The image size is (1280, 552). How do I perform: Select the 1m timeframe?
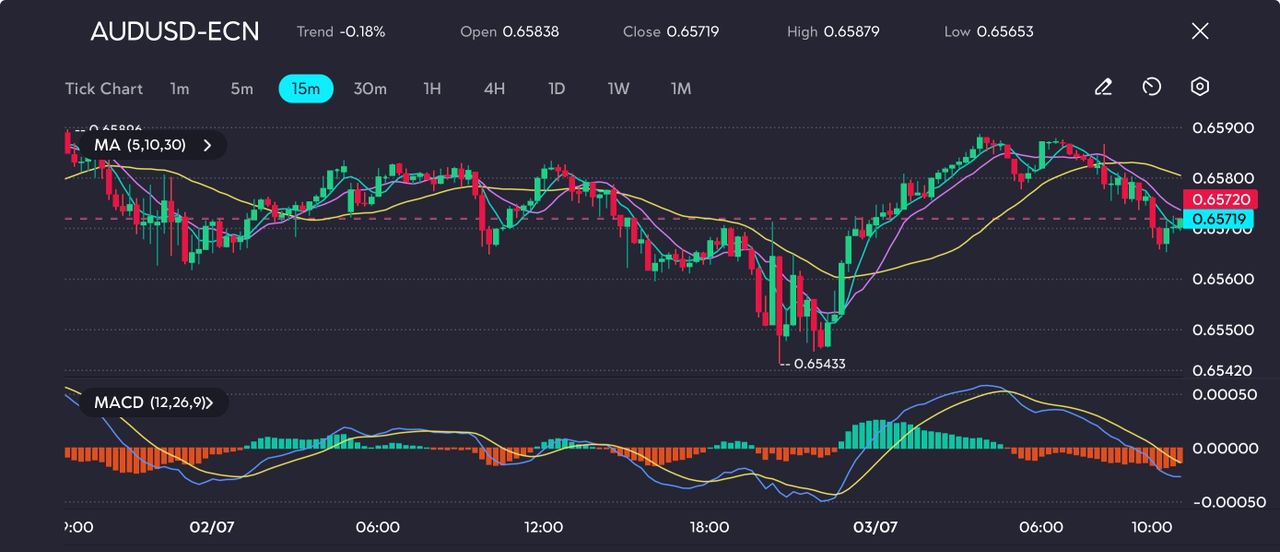(x=179, y=89)
